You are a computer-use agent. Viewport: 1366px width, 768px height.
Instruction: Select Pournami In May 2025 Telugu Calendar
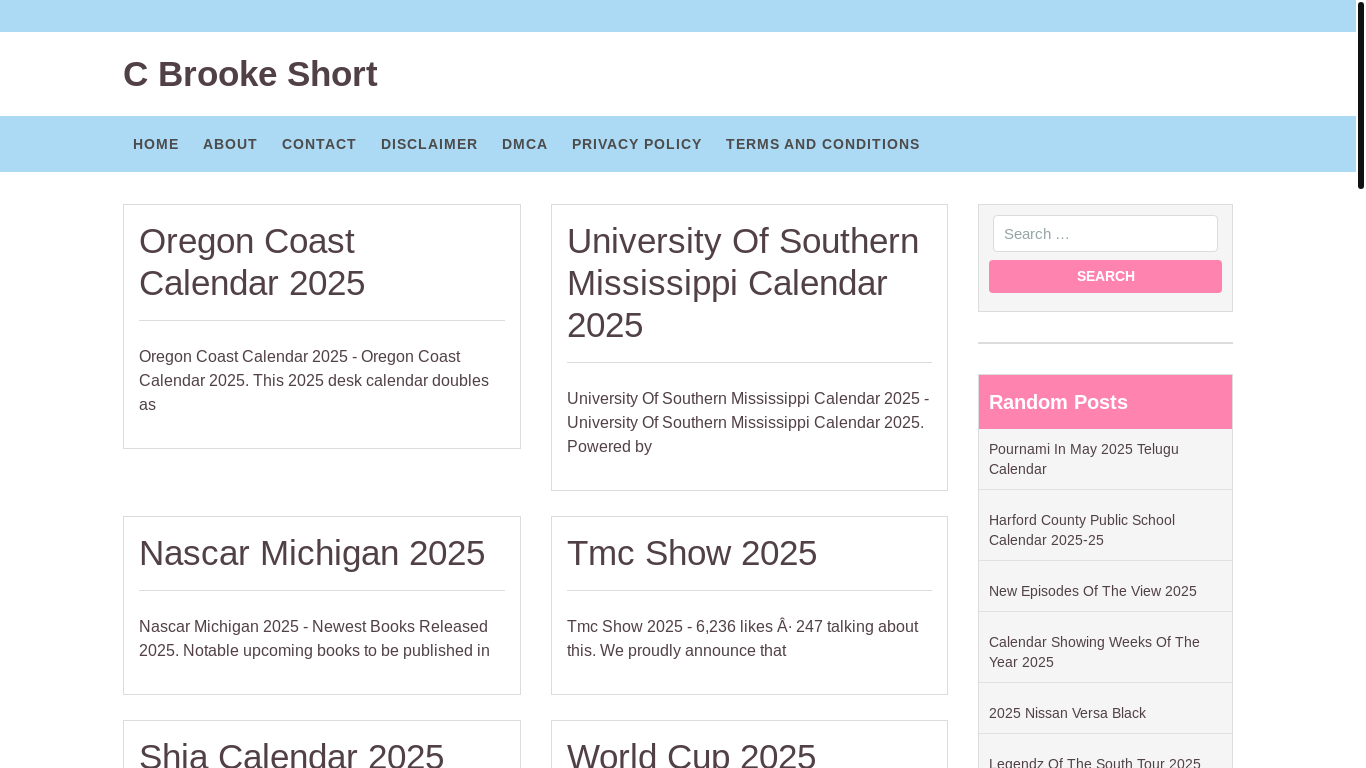click(1084, 459)
